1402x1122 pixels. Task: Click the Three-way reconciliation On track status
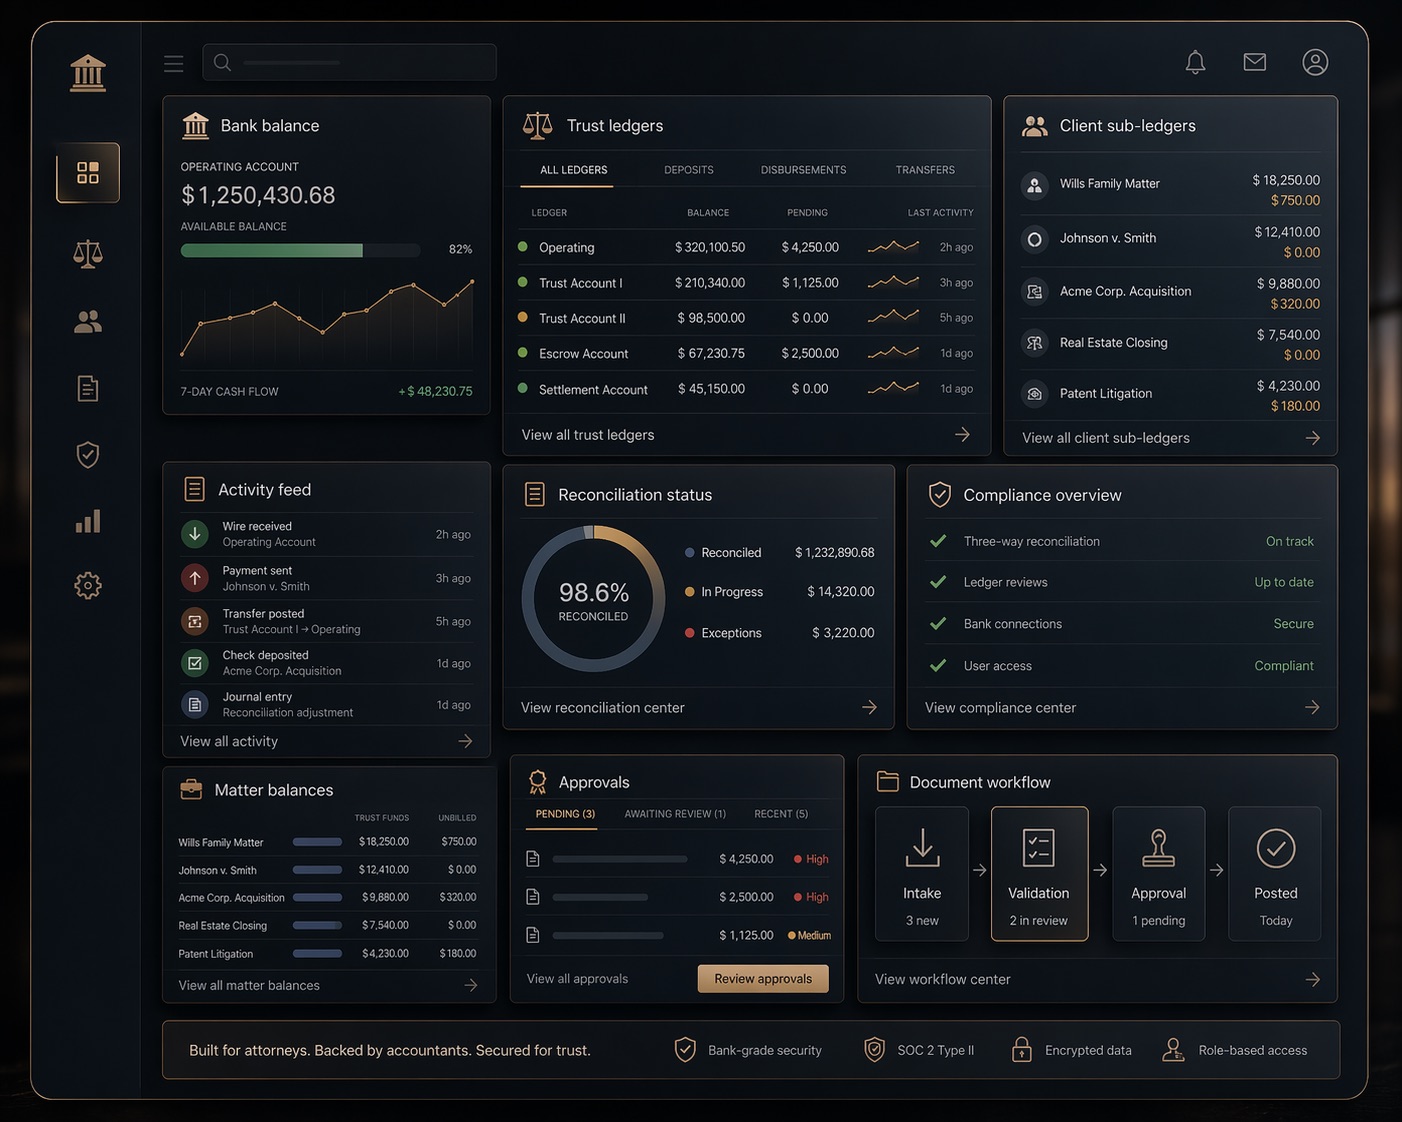[x=1290, y=541]
